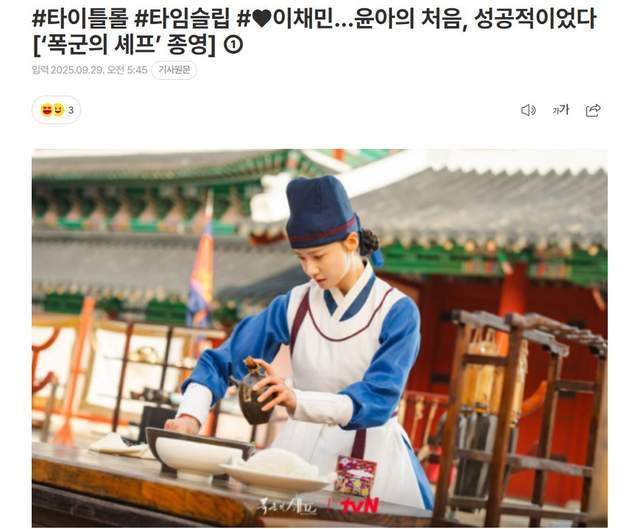Click the #타이틀롤 hashtag in the headline

tap(80, 18)
